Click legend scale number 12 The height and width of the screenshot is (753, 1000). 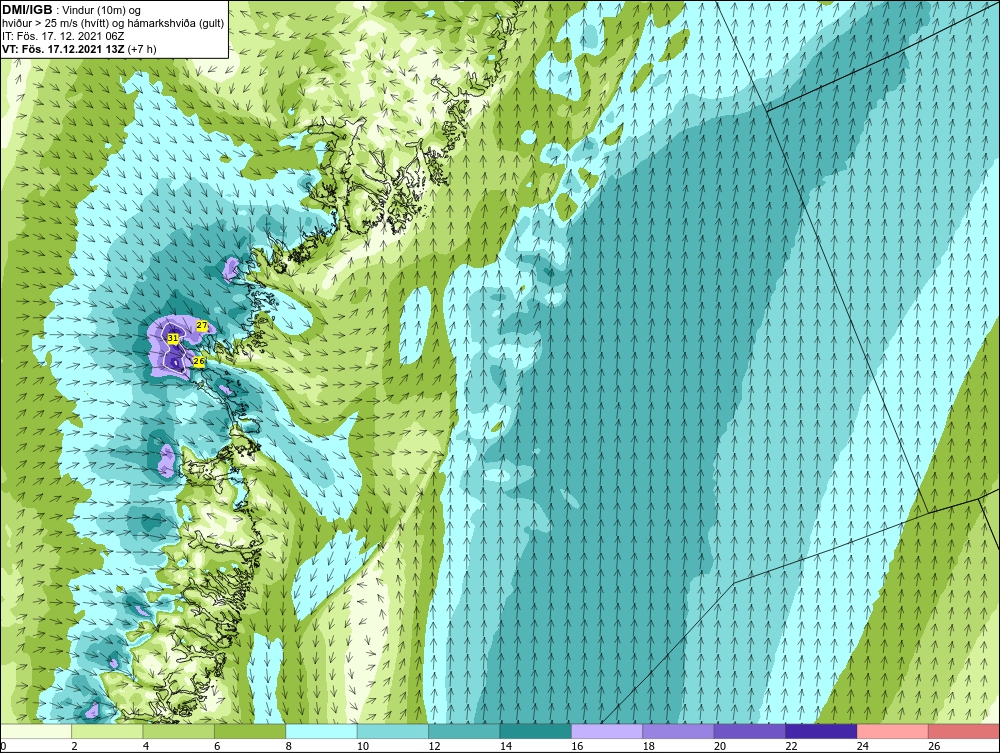point(434,746)
